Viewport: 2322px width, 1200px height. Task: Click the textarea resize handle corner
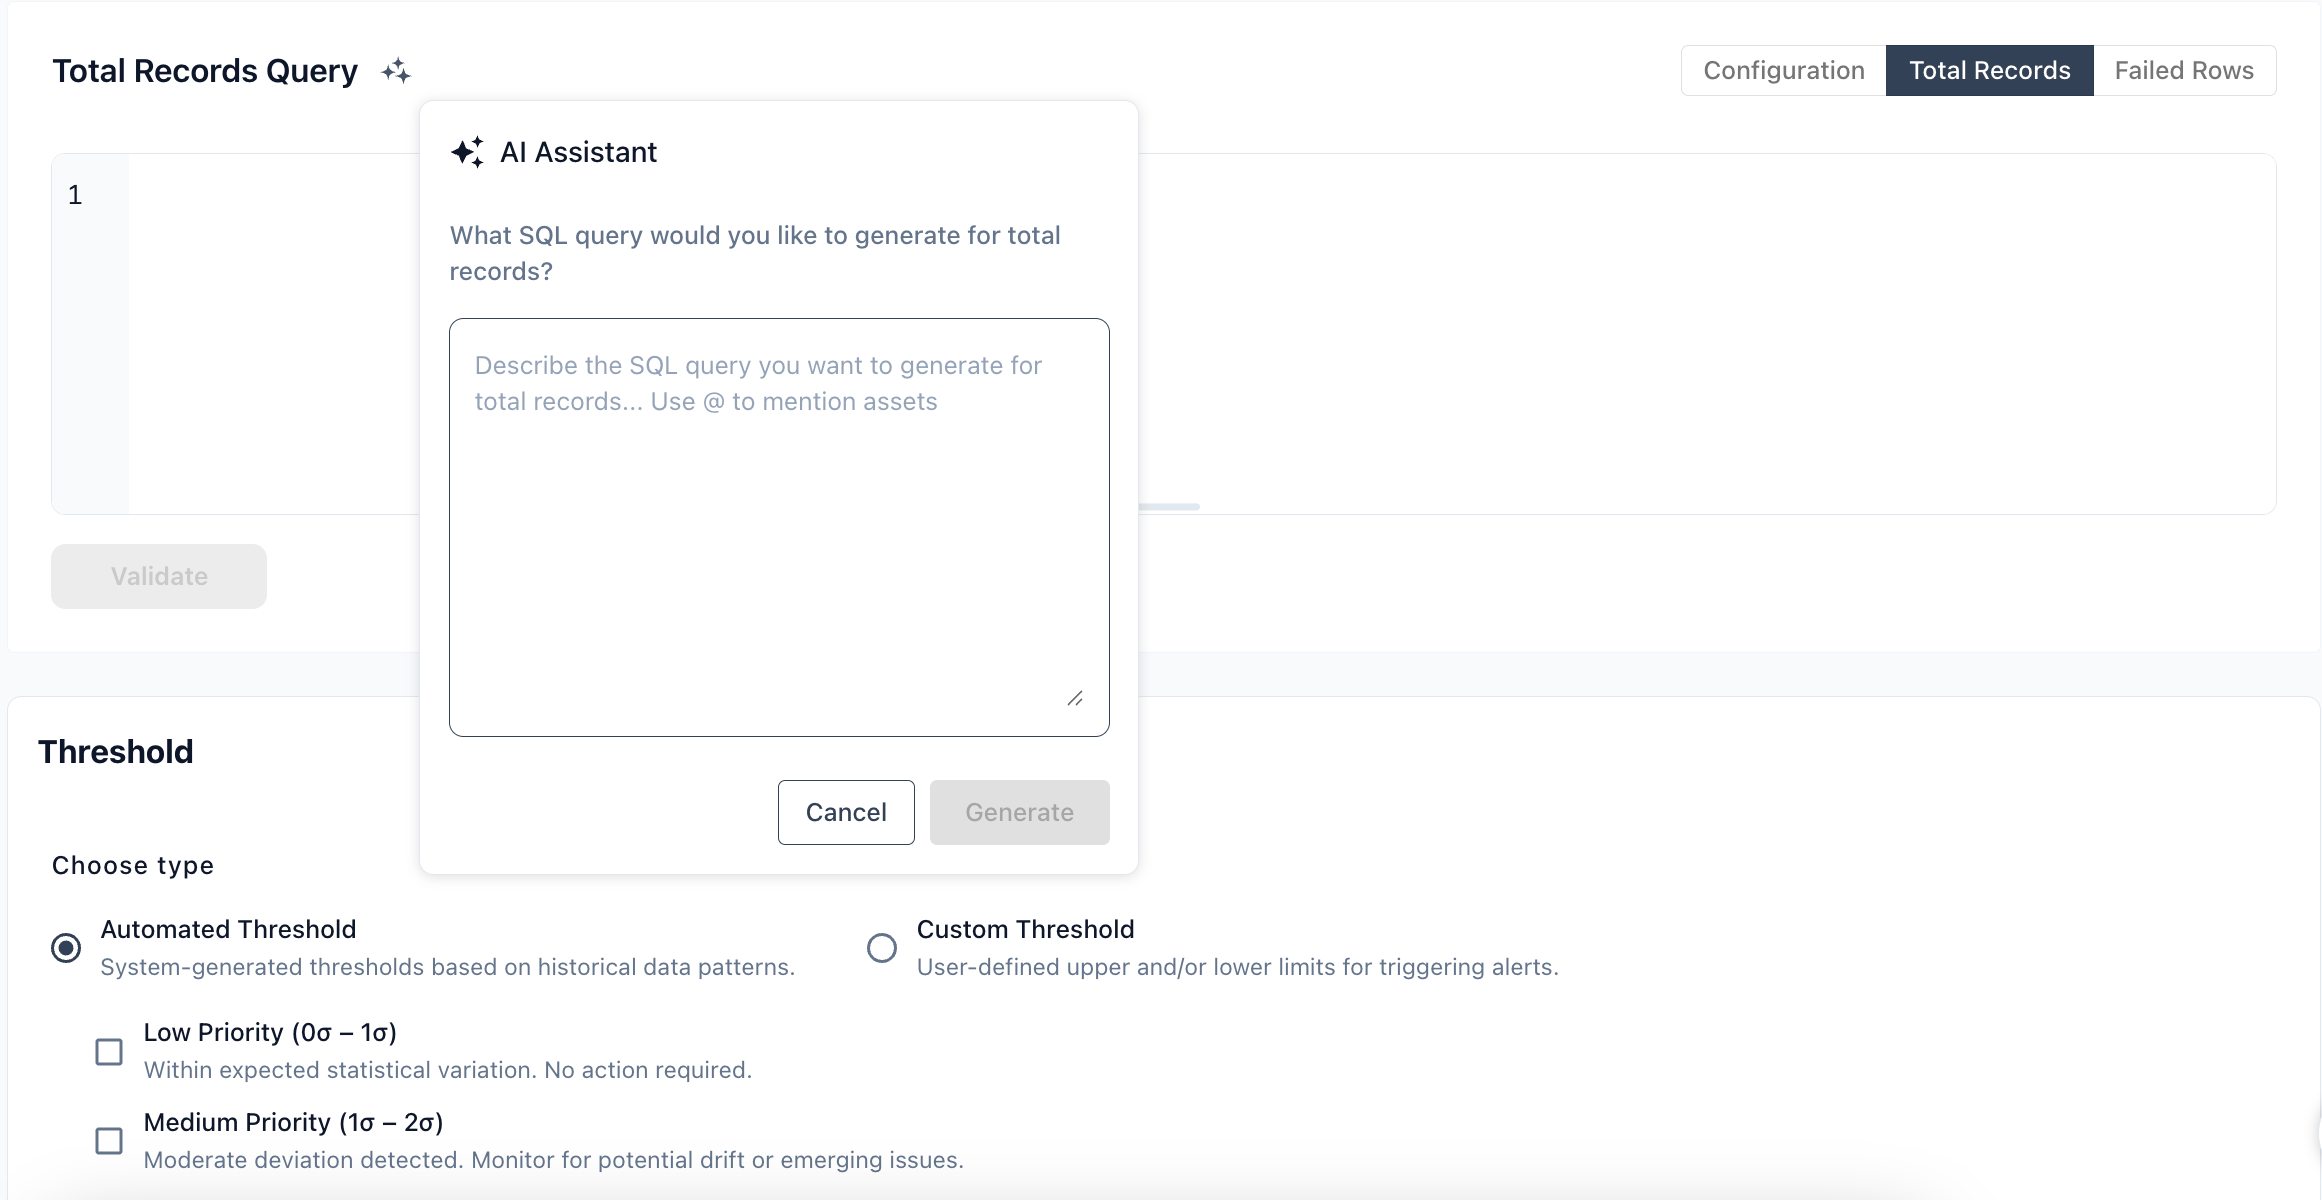pyautogui.click(x=1075, y=699)
